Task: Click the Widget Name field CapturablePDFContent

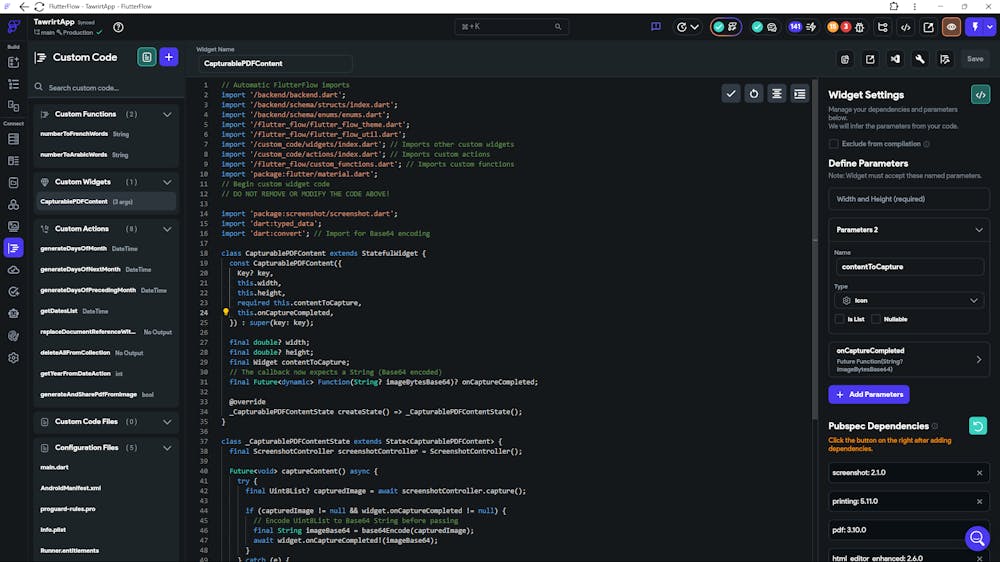Action: (x=274, y=64)
